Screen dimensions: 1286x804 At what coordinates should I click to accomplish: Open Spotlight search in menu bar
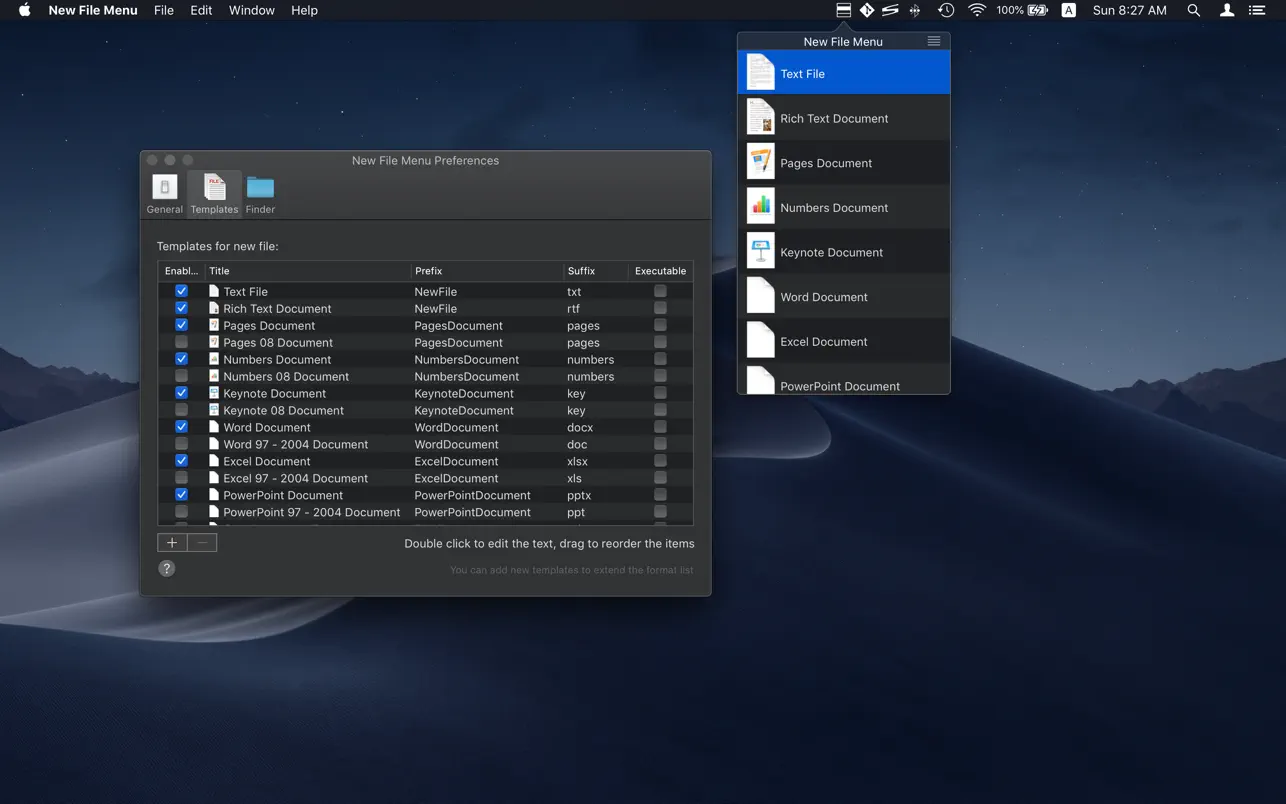point(1193,10)
